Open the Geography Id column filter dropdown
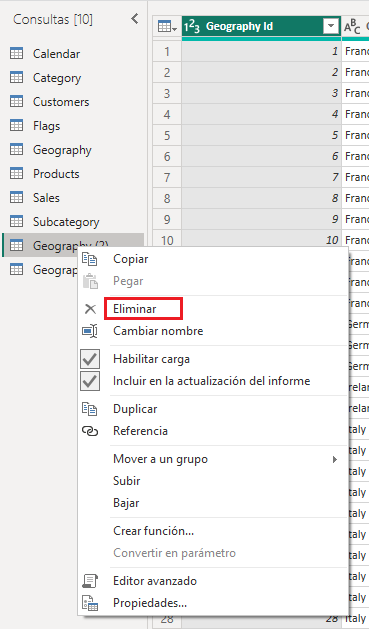 click(331, 27)
